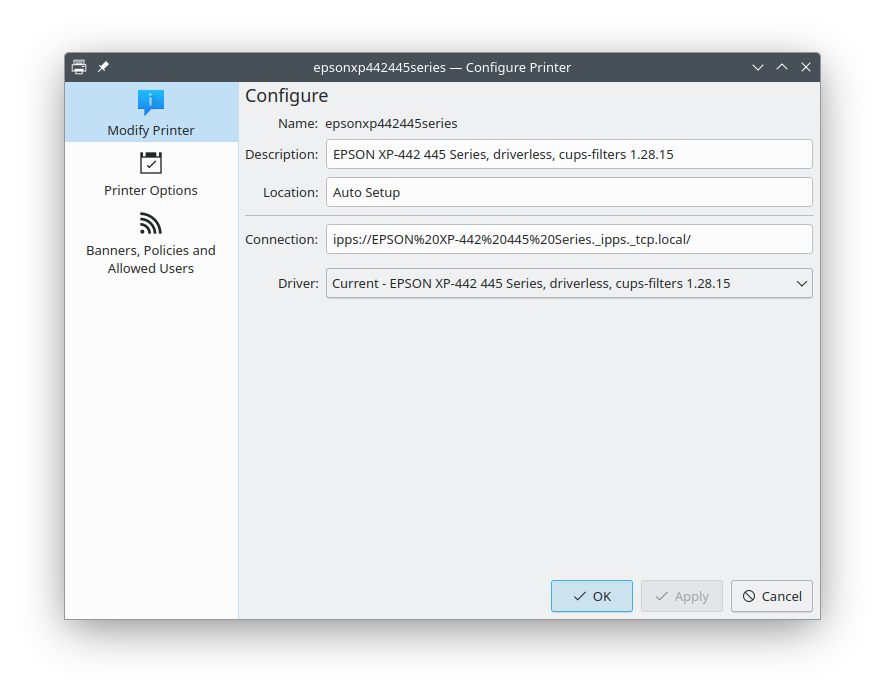Open "Banners, Policies and Allowed Users" label
The image size is (885, 696).
coord(151,259)
